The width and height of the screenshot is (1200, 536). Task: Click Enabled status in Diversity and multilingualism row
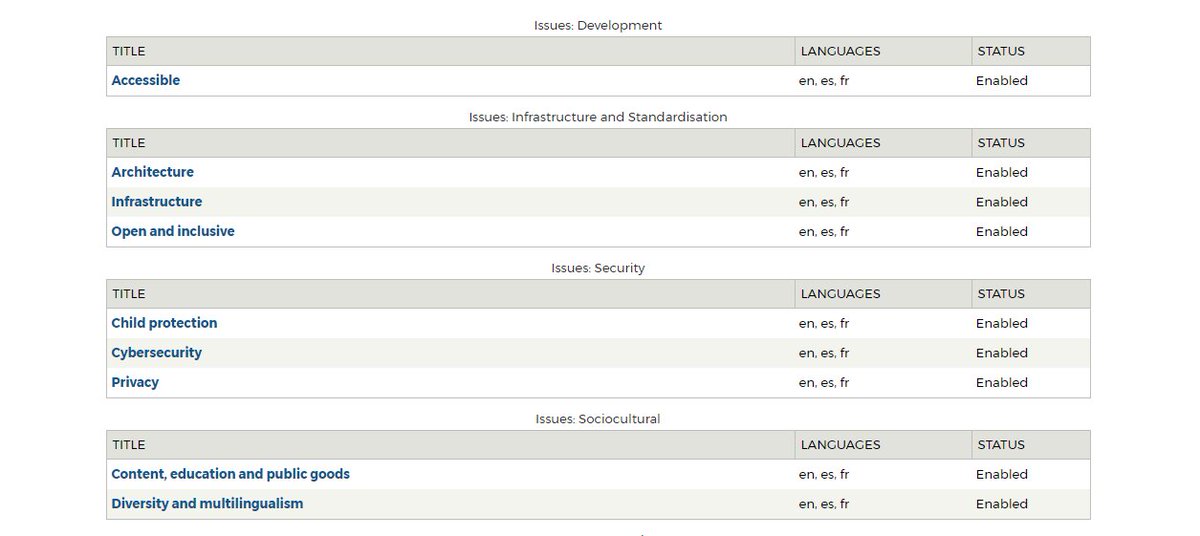click(x=1002, y=504)
